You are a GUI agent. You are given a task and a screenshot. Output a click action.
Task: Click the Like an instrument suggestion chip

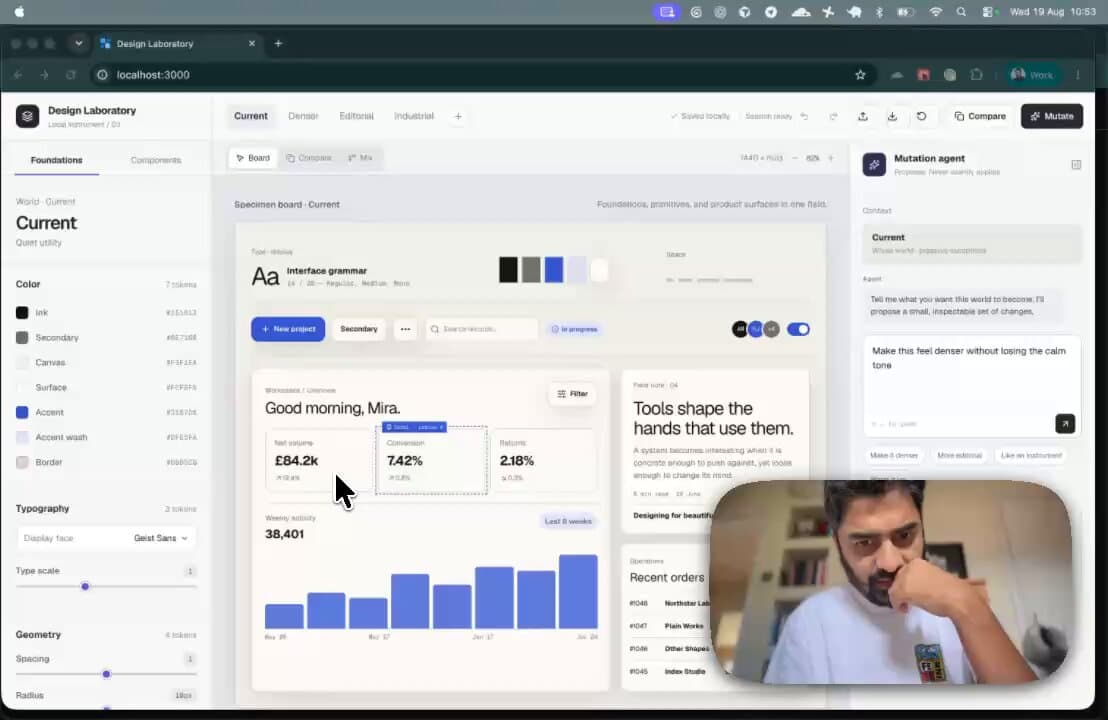point(1031,456)
